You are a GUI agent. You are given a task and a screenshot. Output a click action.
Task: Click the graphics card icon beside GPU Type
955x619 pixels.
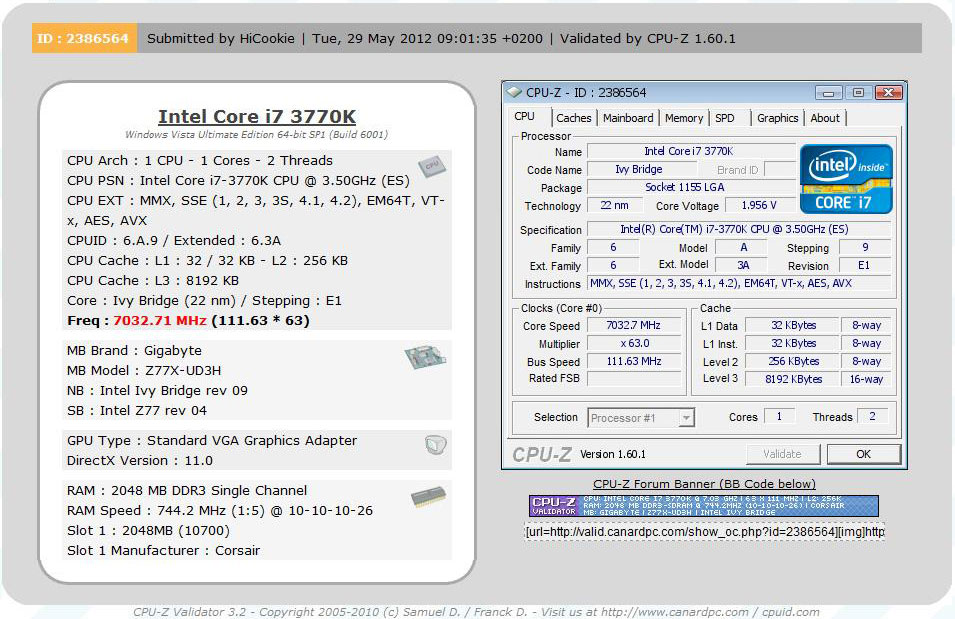pyautogui.click(x=435, y=445)
